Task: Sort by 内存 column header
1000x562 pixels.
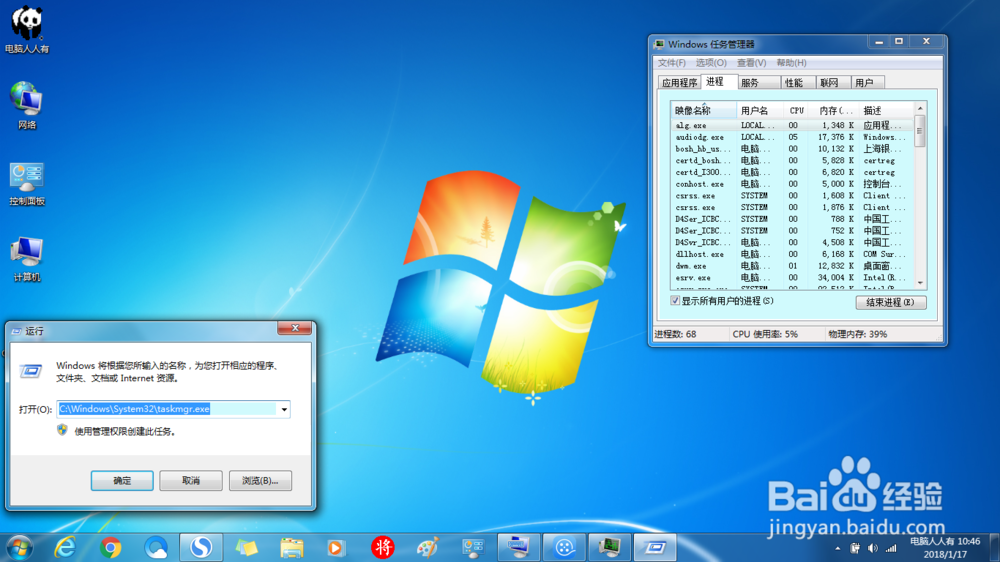Action: 834,110
